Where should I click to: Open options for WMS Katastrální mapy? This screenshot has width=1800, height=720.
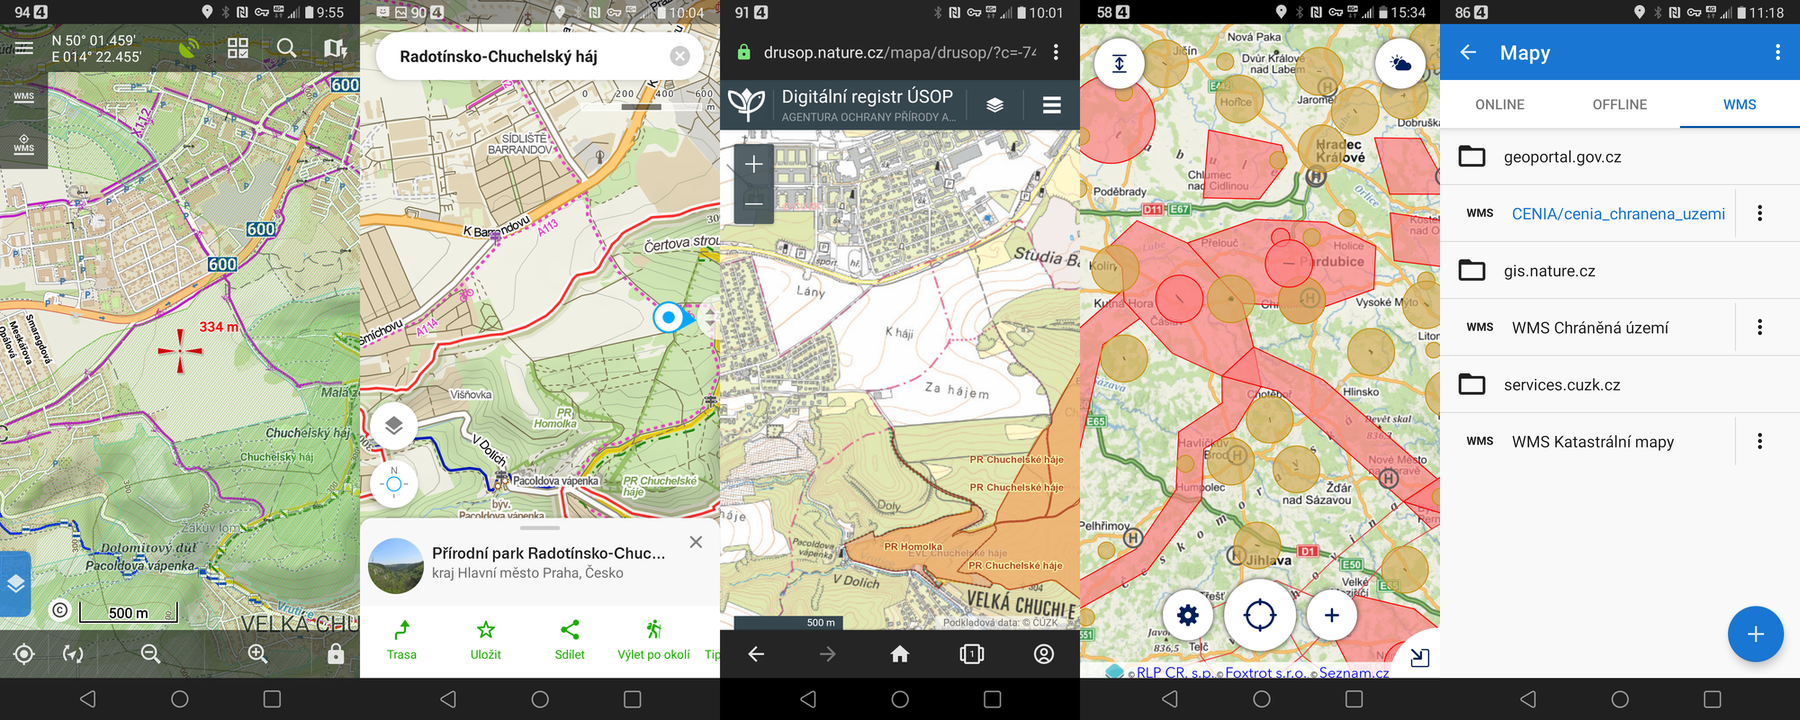click(x=1760, y=441)
